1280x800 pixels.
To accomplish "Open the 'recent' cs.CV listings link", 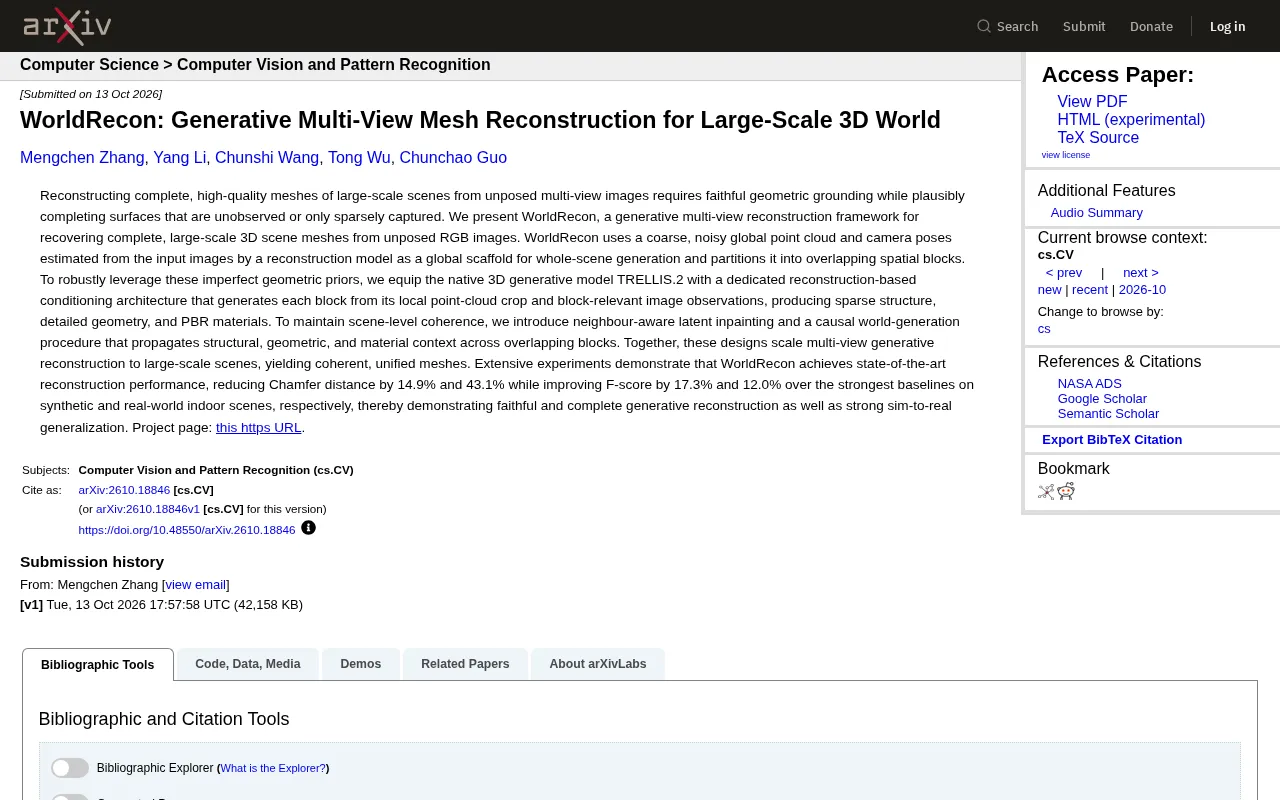I will pyautogui.click(x=1090, y=290).
